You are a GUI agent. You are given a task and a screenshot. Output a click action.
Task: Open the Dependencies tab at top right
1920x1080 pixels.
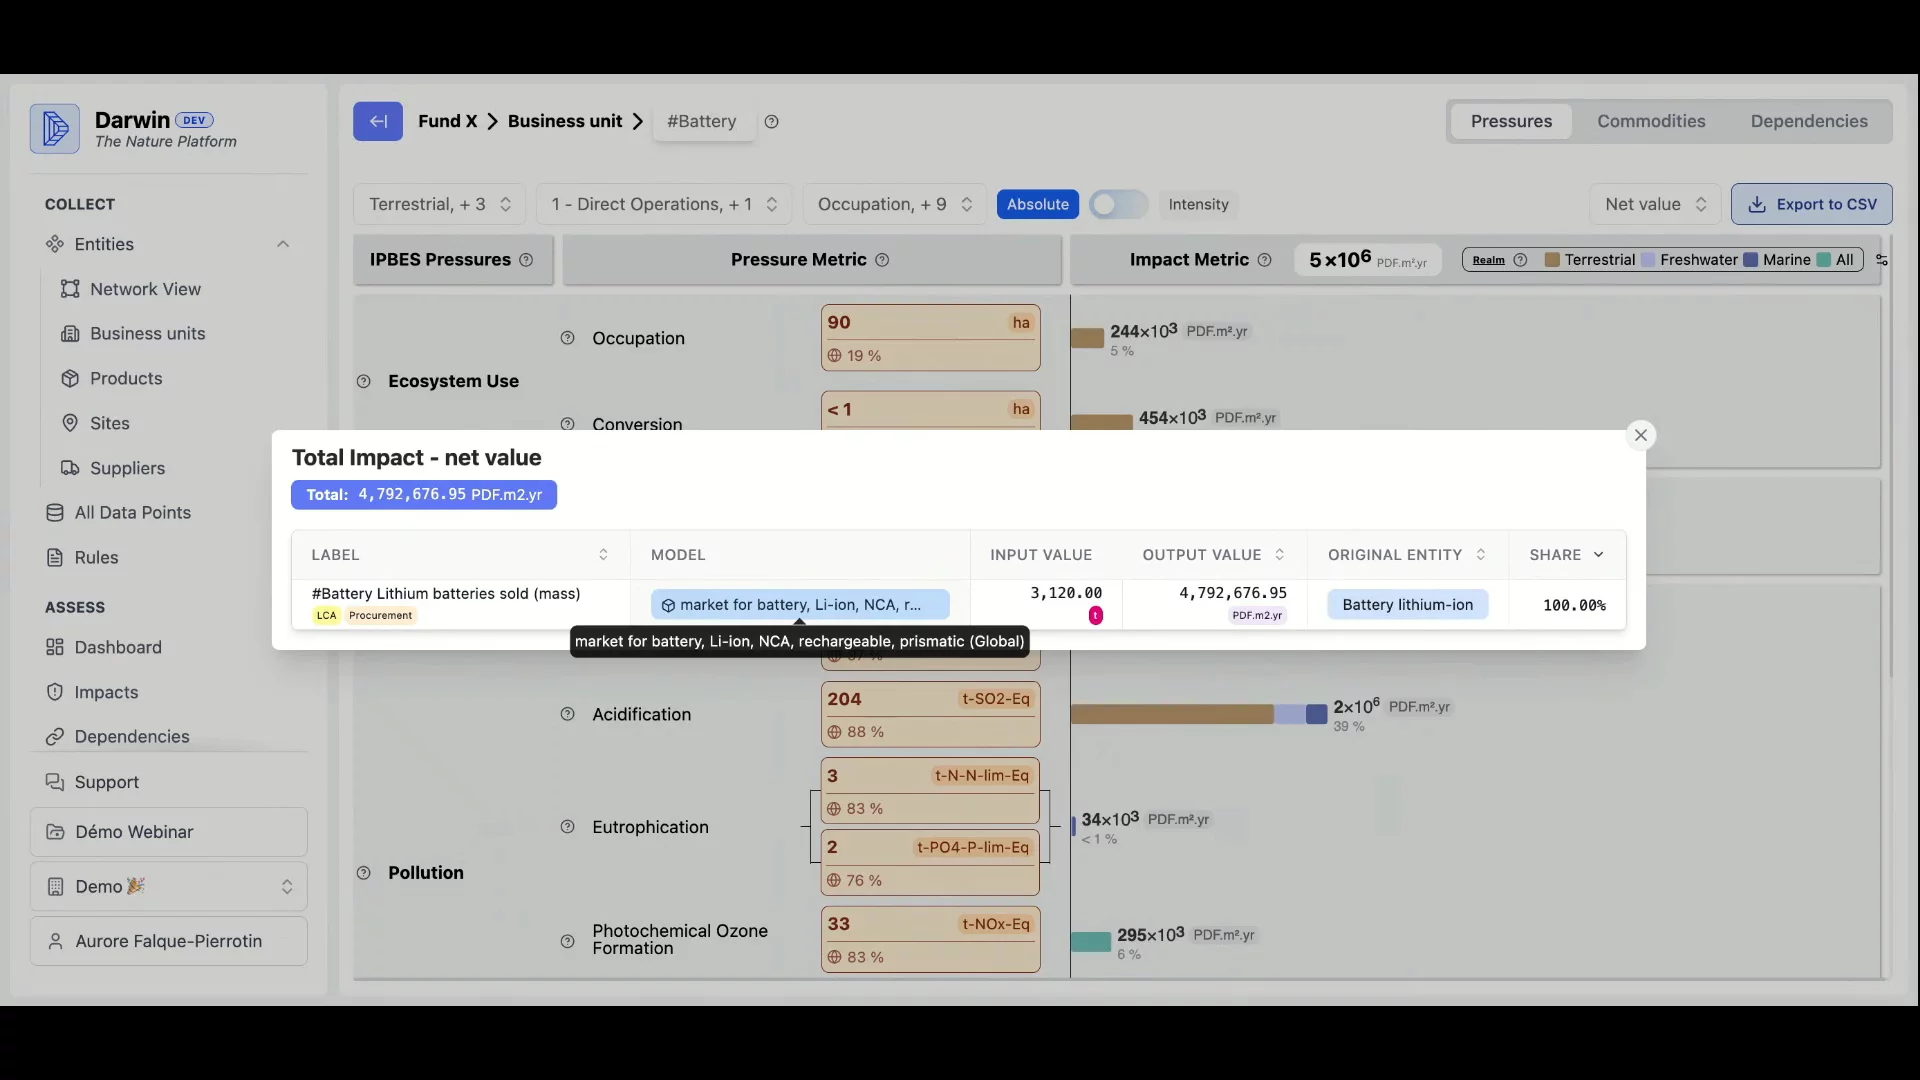click(1808, 121)
